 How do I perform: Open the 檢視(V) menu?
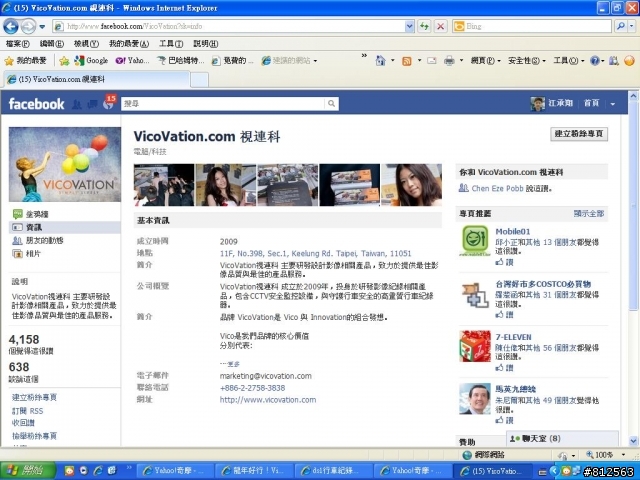click(x=86, y=43)
